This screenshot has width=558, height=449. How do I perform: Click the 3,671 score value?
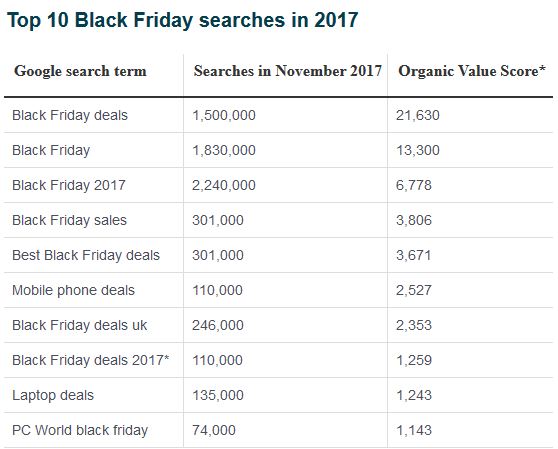pyautogui.click(x=414, y=255)
